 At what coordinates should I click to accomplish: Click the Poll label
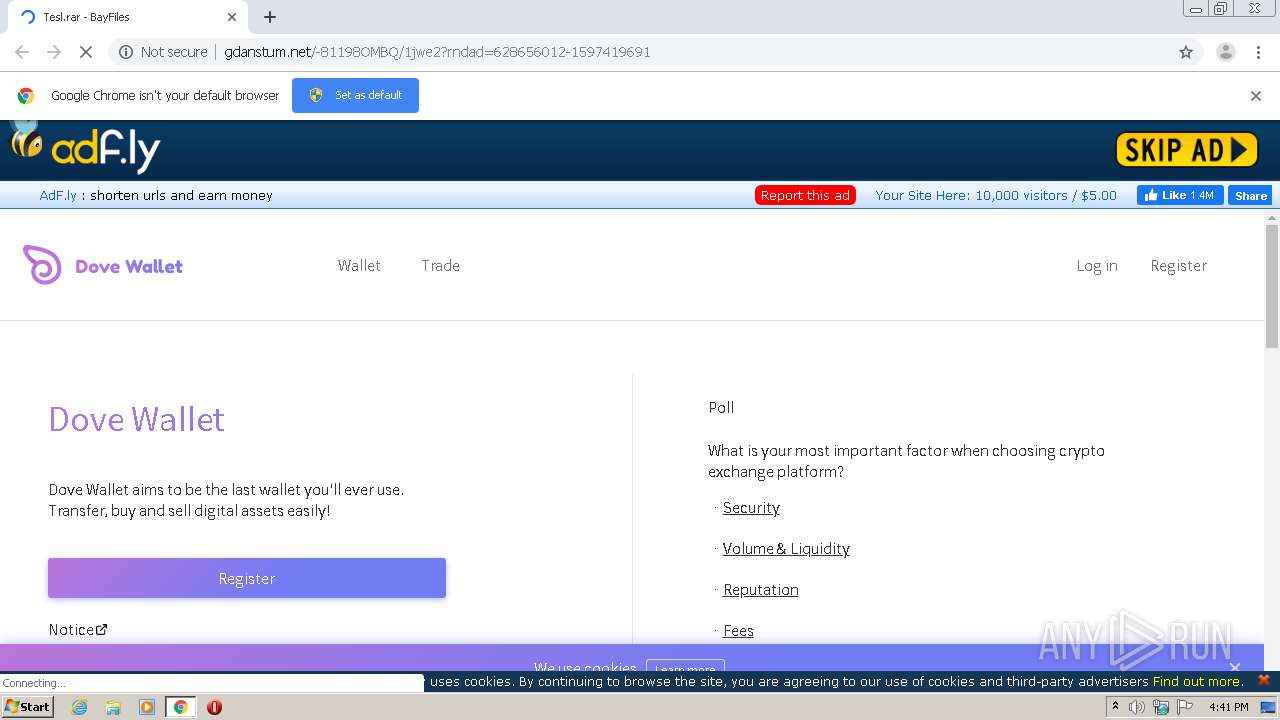click(x=721, y=407)
